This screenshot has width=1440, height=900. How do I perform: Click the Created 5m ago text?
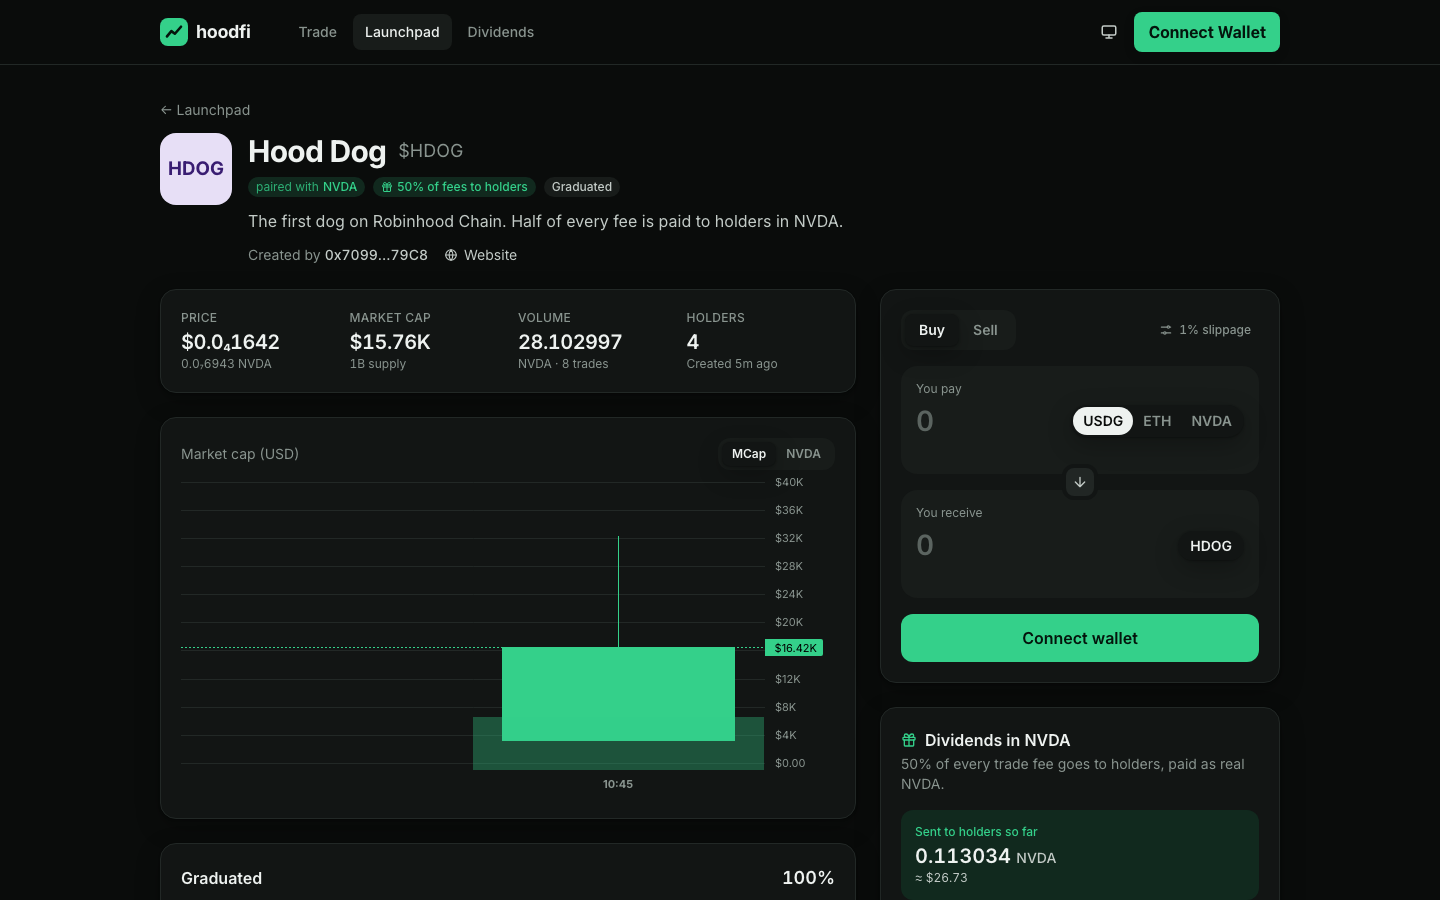[x=732, y=364]
